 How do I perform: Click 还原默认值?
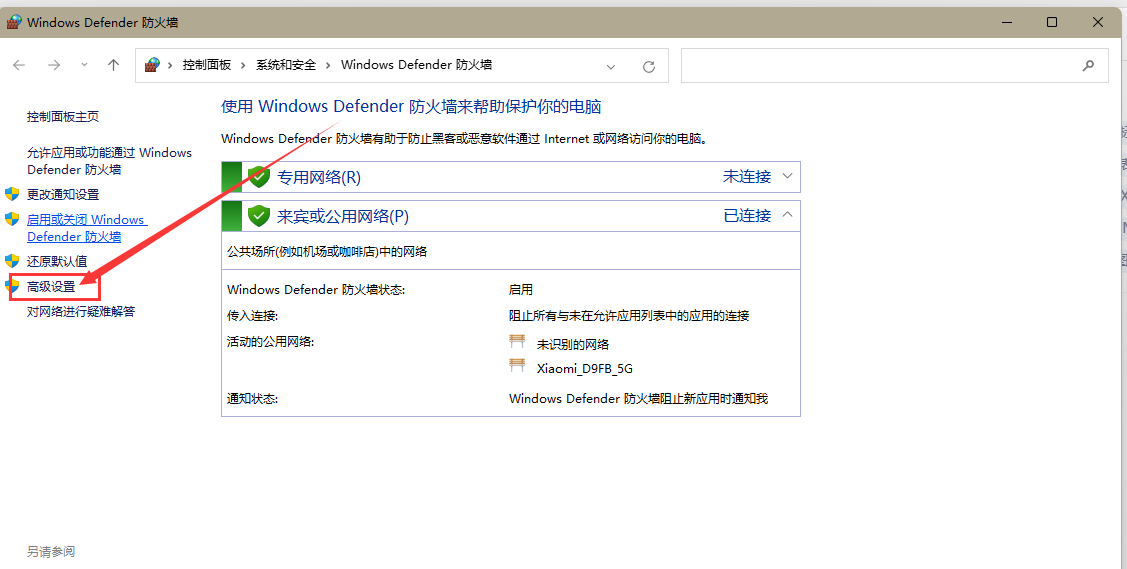point(57,262)
